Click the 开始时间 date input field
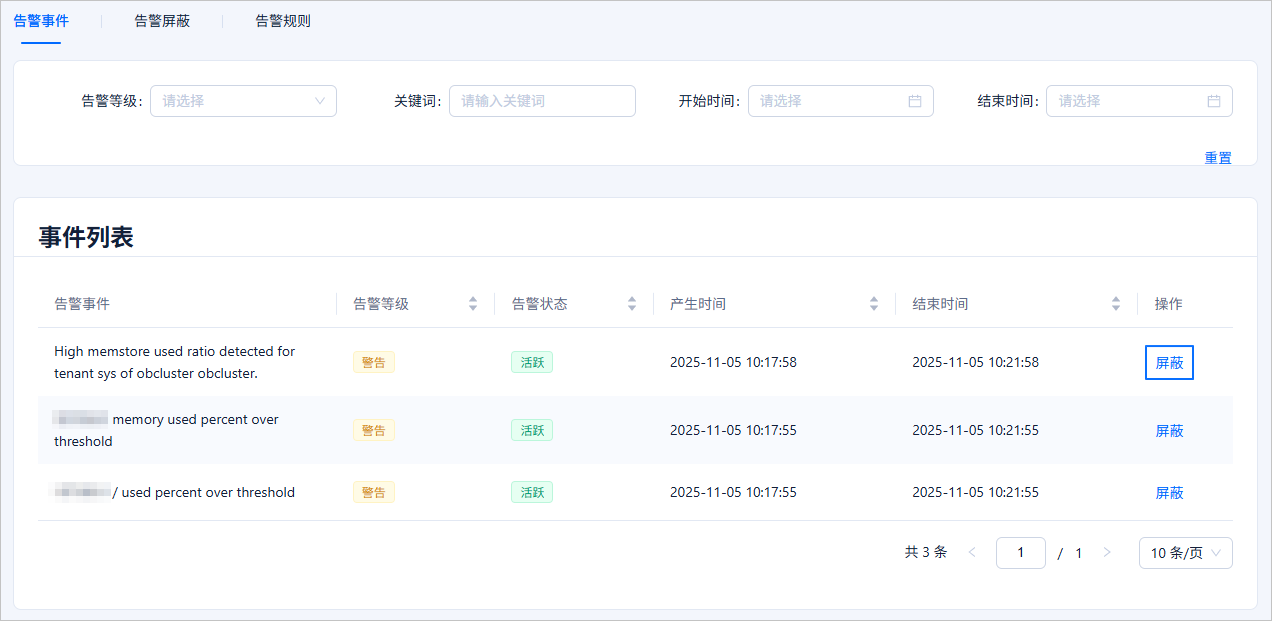Screen dimensions: 1272x621 pyautogui.click(x=828, y=101)
